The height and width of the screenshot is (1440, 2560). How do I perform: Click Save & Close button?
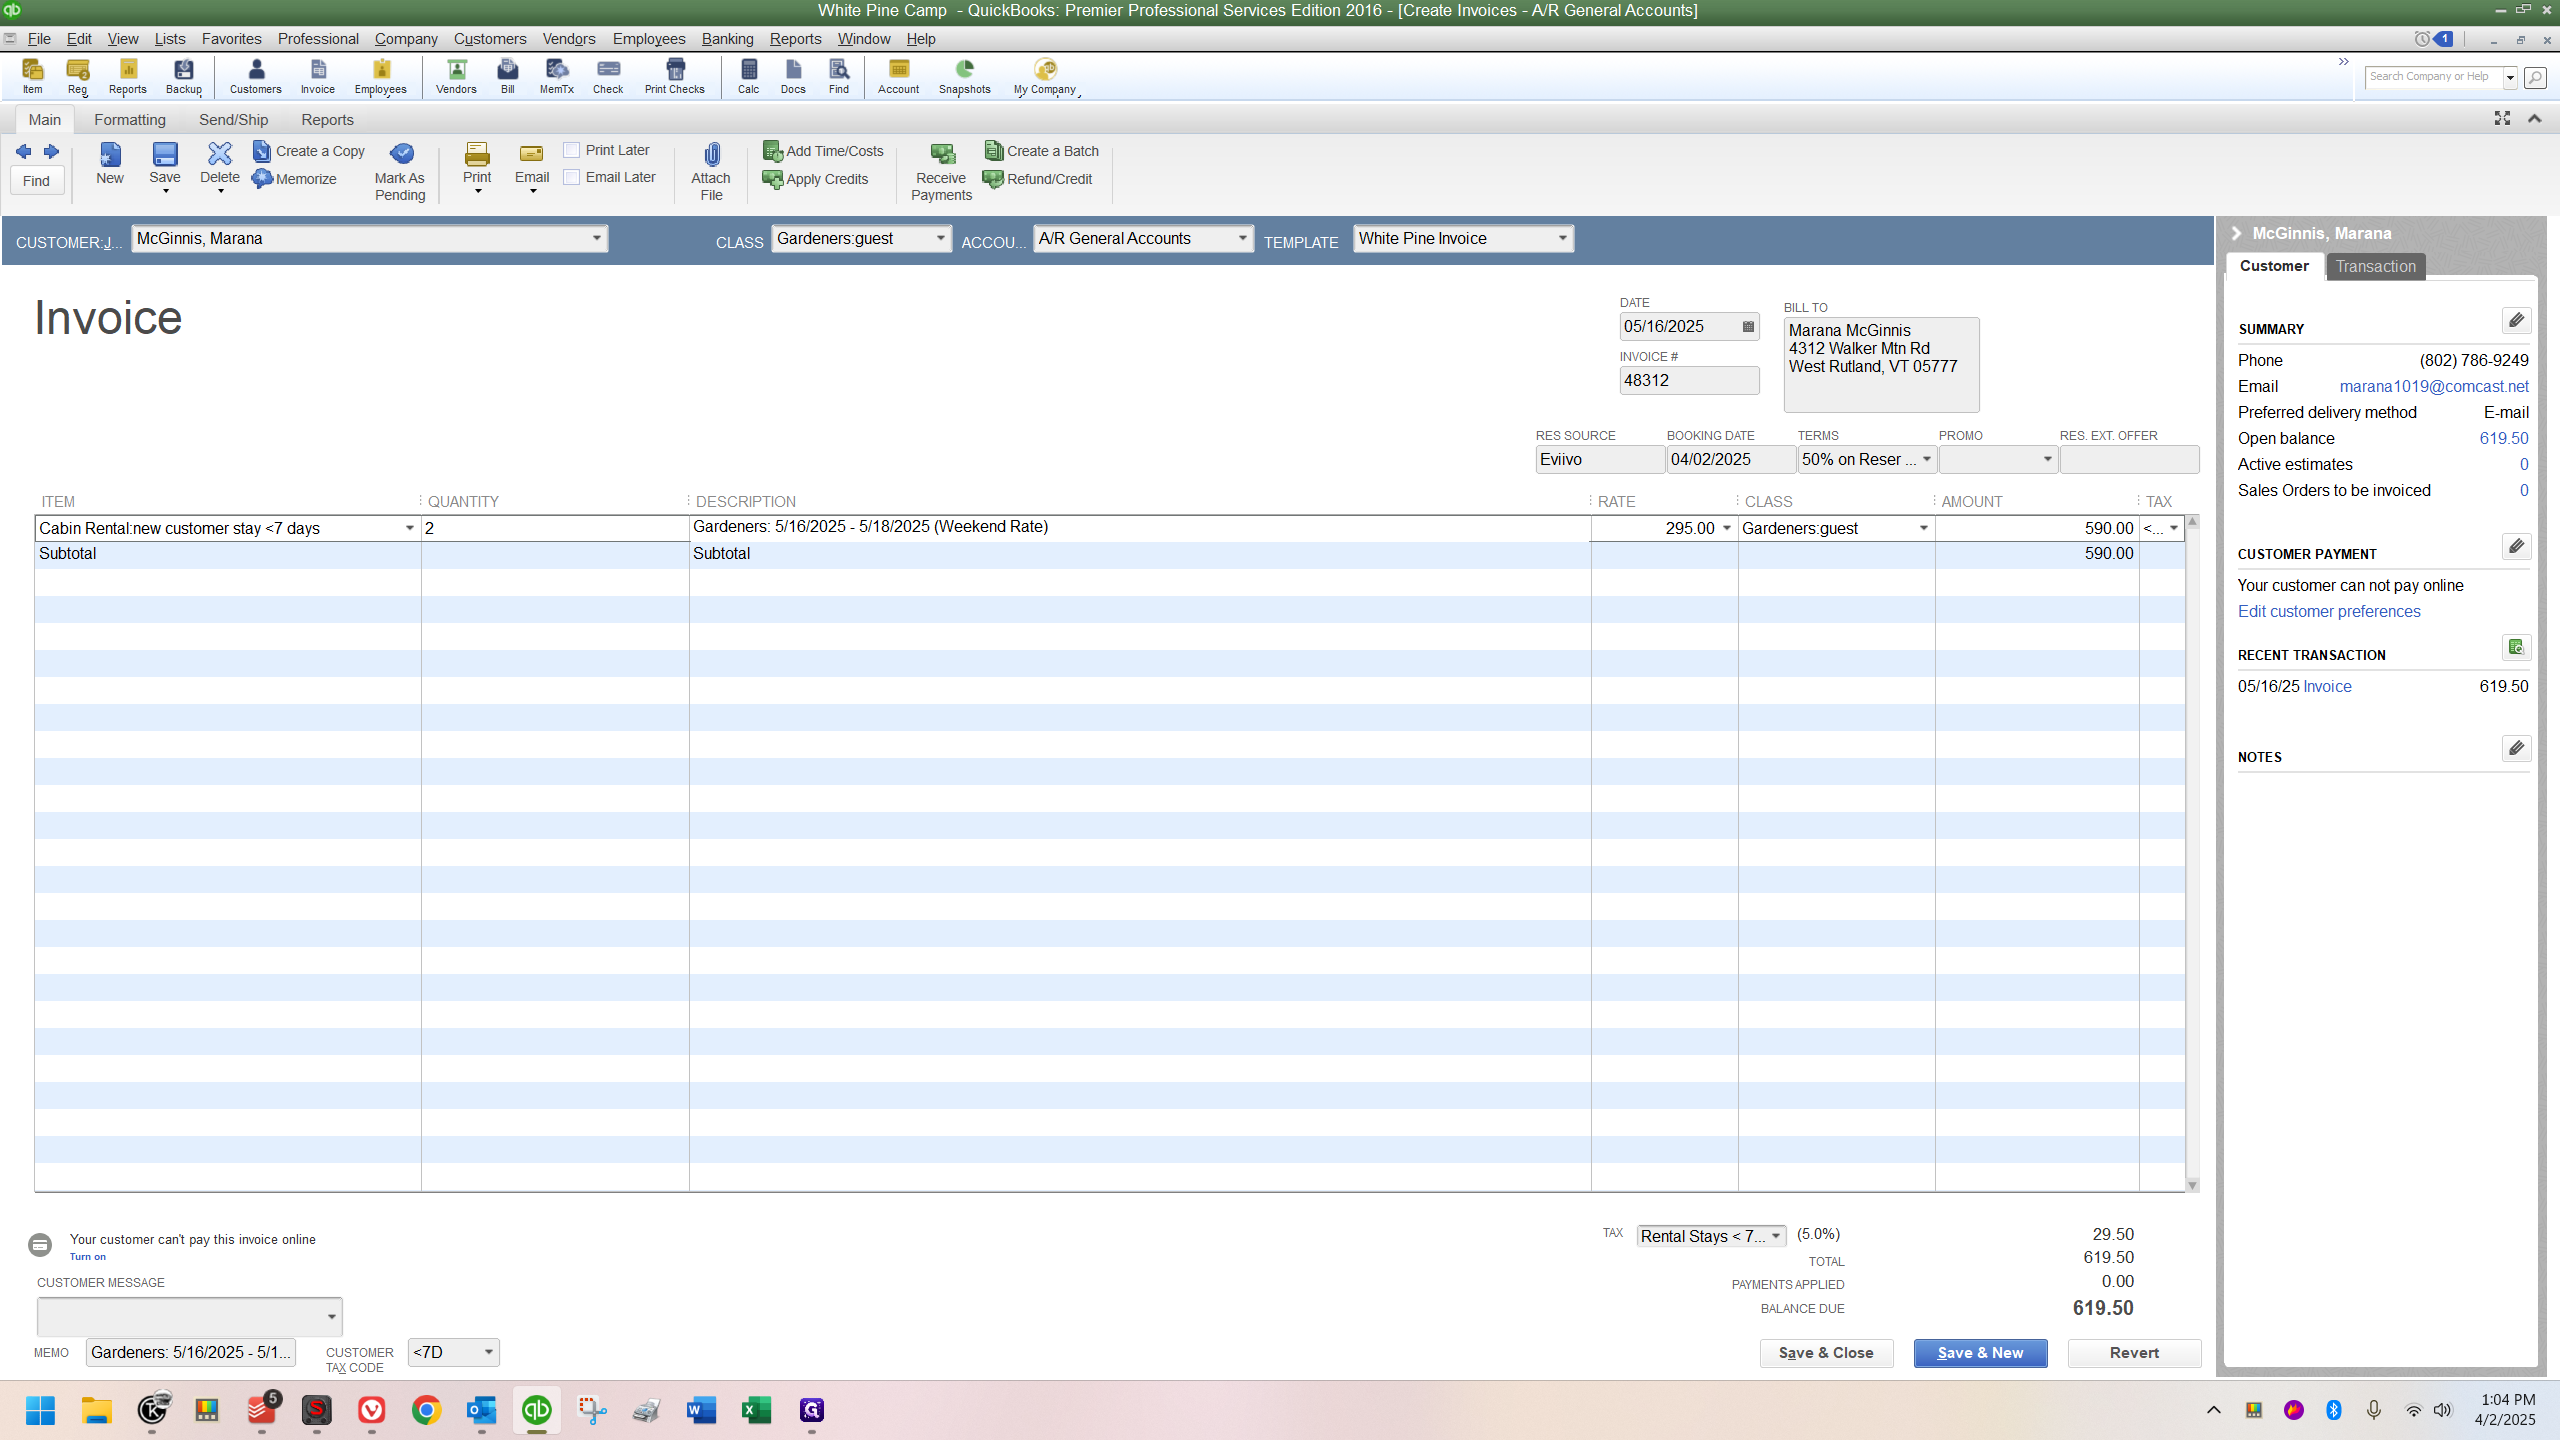(1826, 1353)
